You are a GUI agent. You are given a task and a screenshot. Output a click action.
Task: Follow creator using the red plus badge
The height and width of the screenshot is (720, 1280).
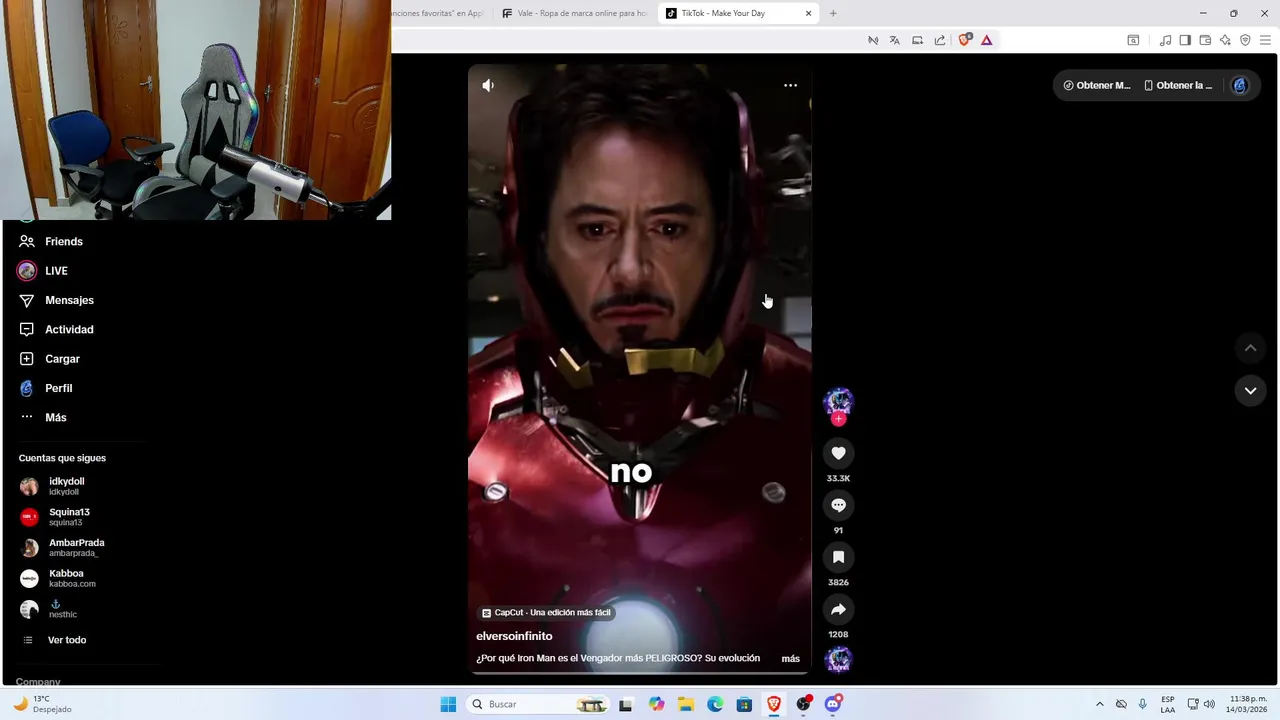(x=838, y=419)
